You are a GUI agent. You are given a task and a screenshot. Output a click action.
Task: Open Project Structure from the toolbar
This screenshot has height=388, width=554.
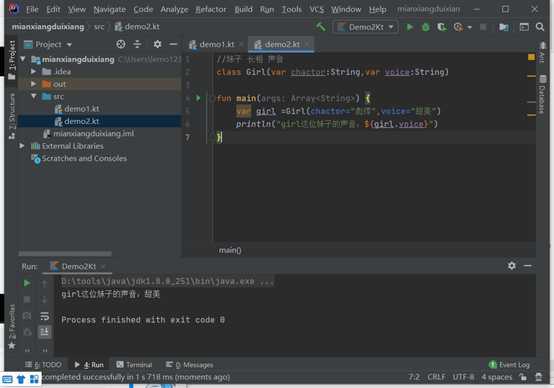(504, 27)
